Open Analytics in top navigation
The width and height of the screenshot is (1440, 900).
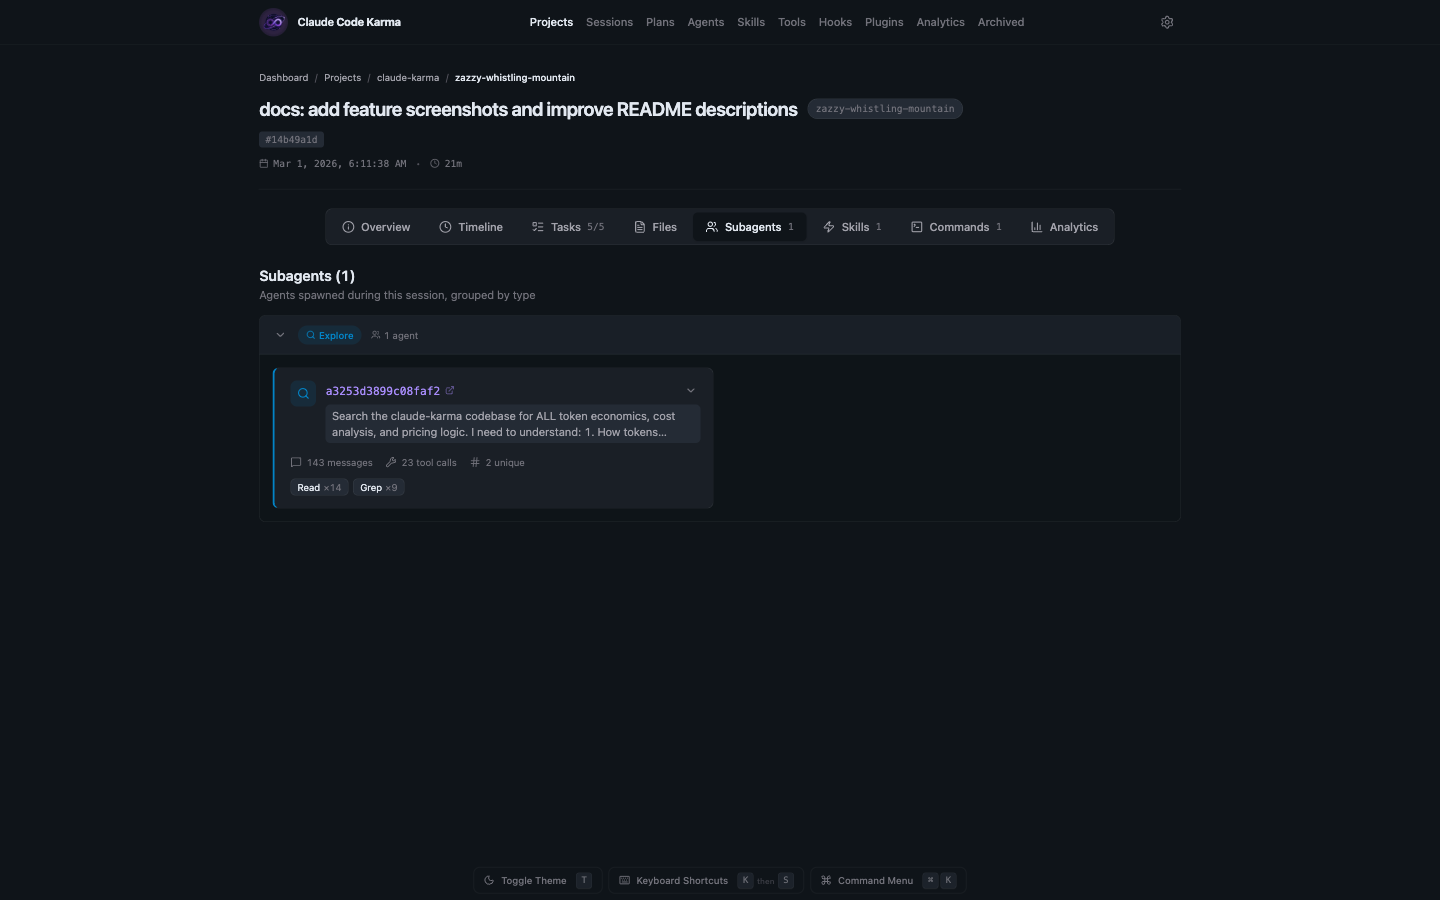click(x=941, y=22)
